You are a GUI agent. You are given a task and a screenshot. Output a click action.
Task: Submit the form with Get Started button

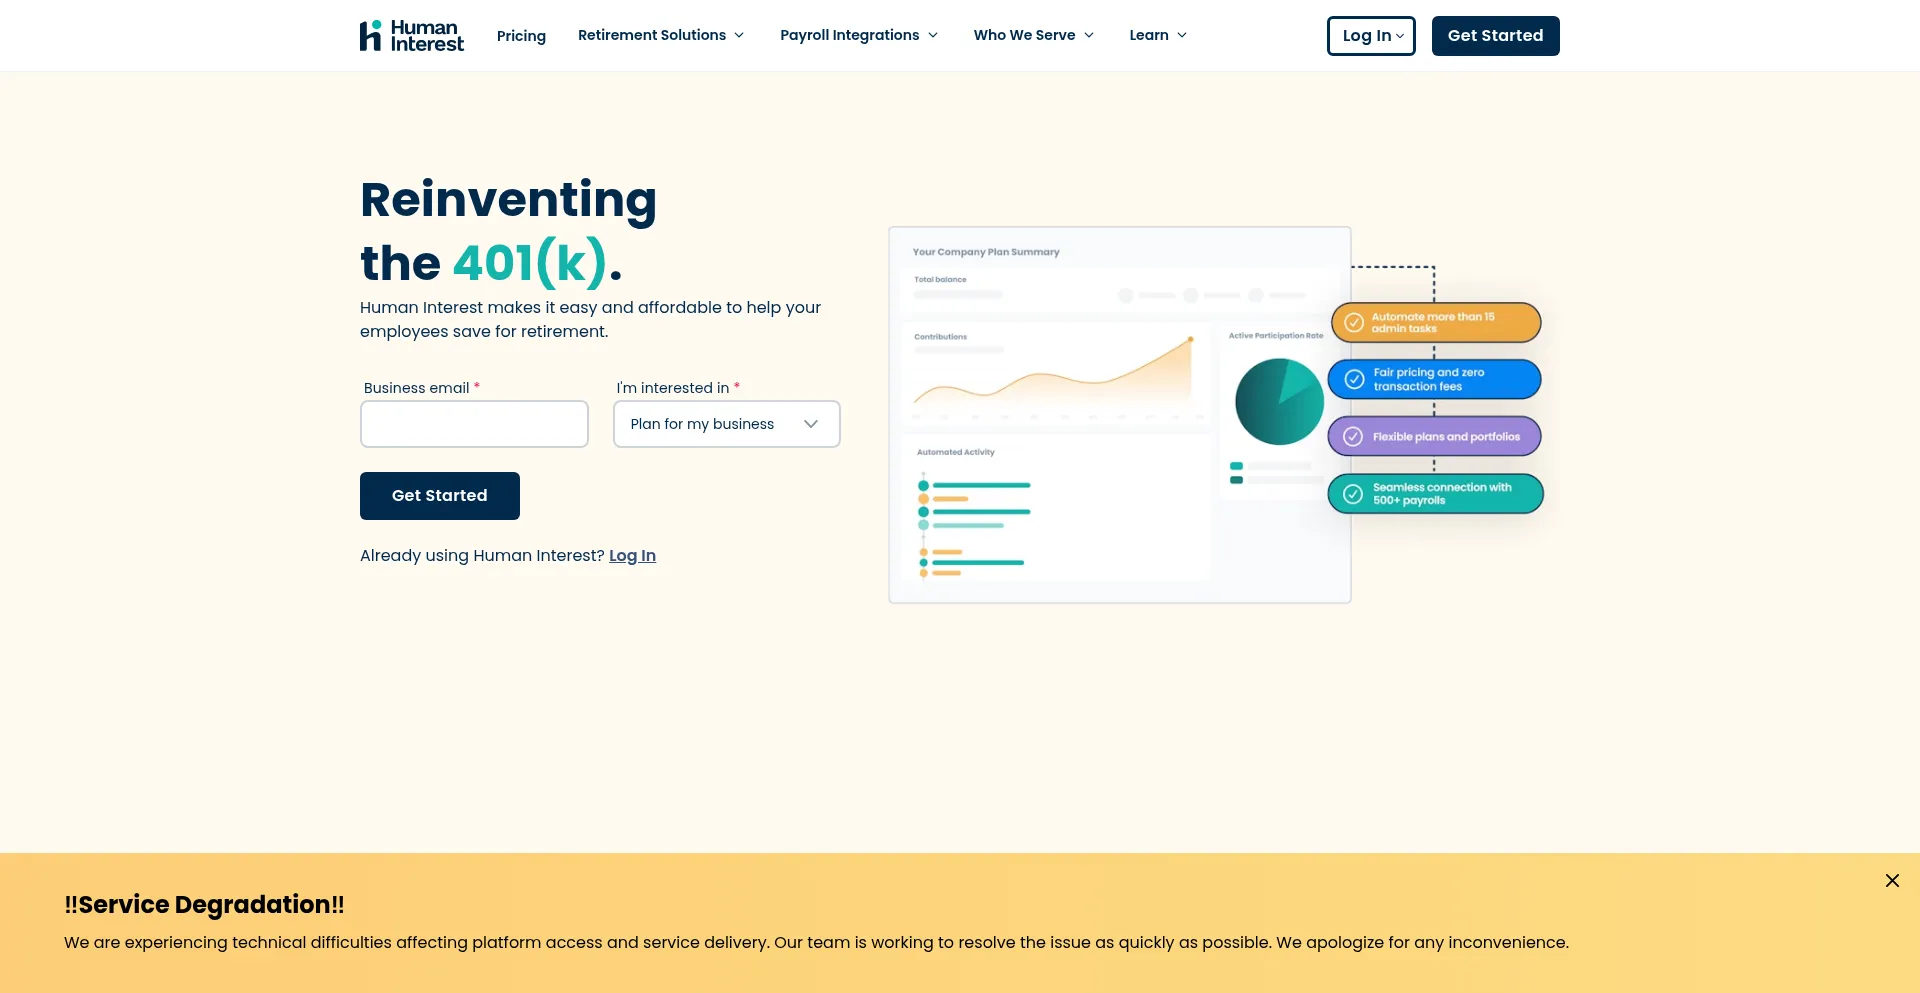(x=440, y=496)
